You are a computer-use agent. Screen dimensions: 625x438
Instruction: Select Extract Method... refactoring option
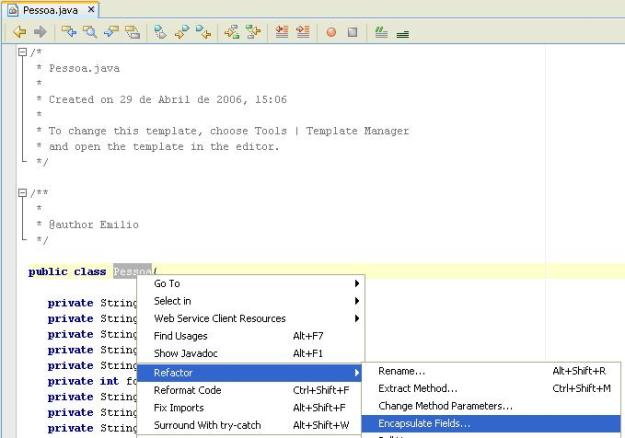click(x=418, y=388)
